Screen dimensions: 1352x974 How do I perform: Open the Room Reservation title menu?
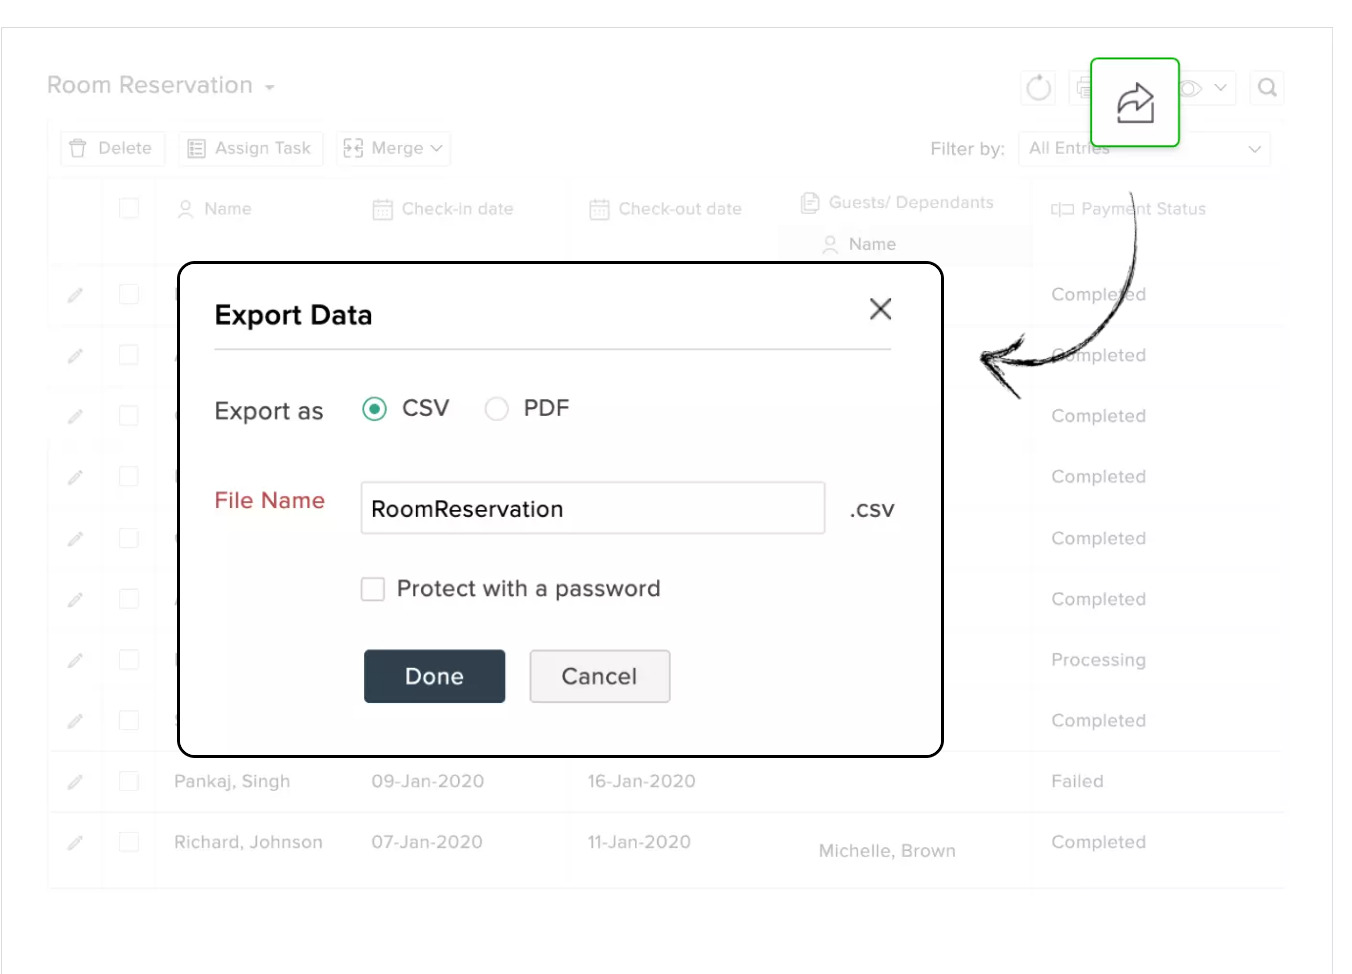point(268,87)
